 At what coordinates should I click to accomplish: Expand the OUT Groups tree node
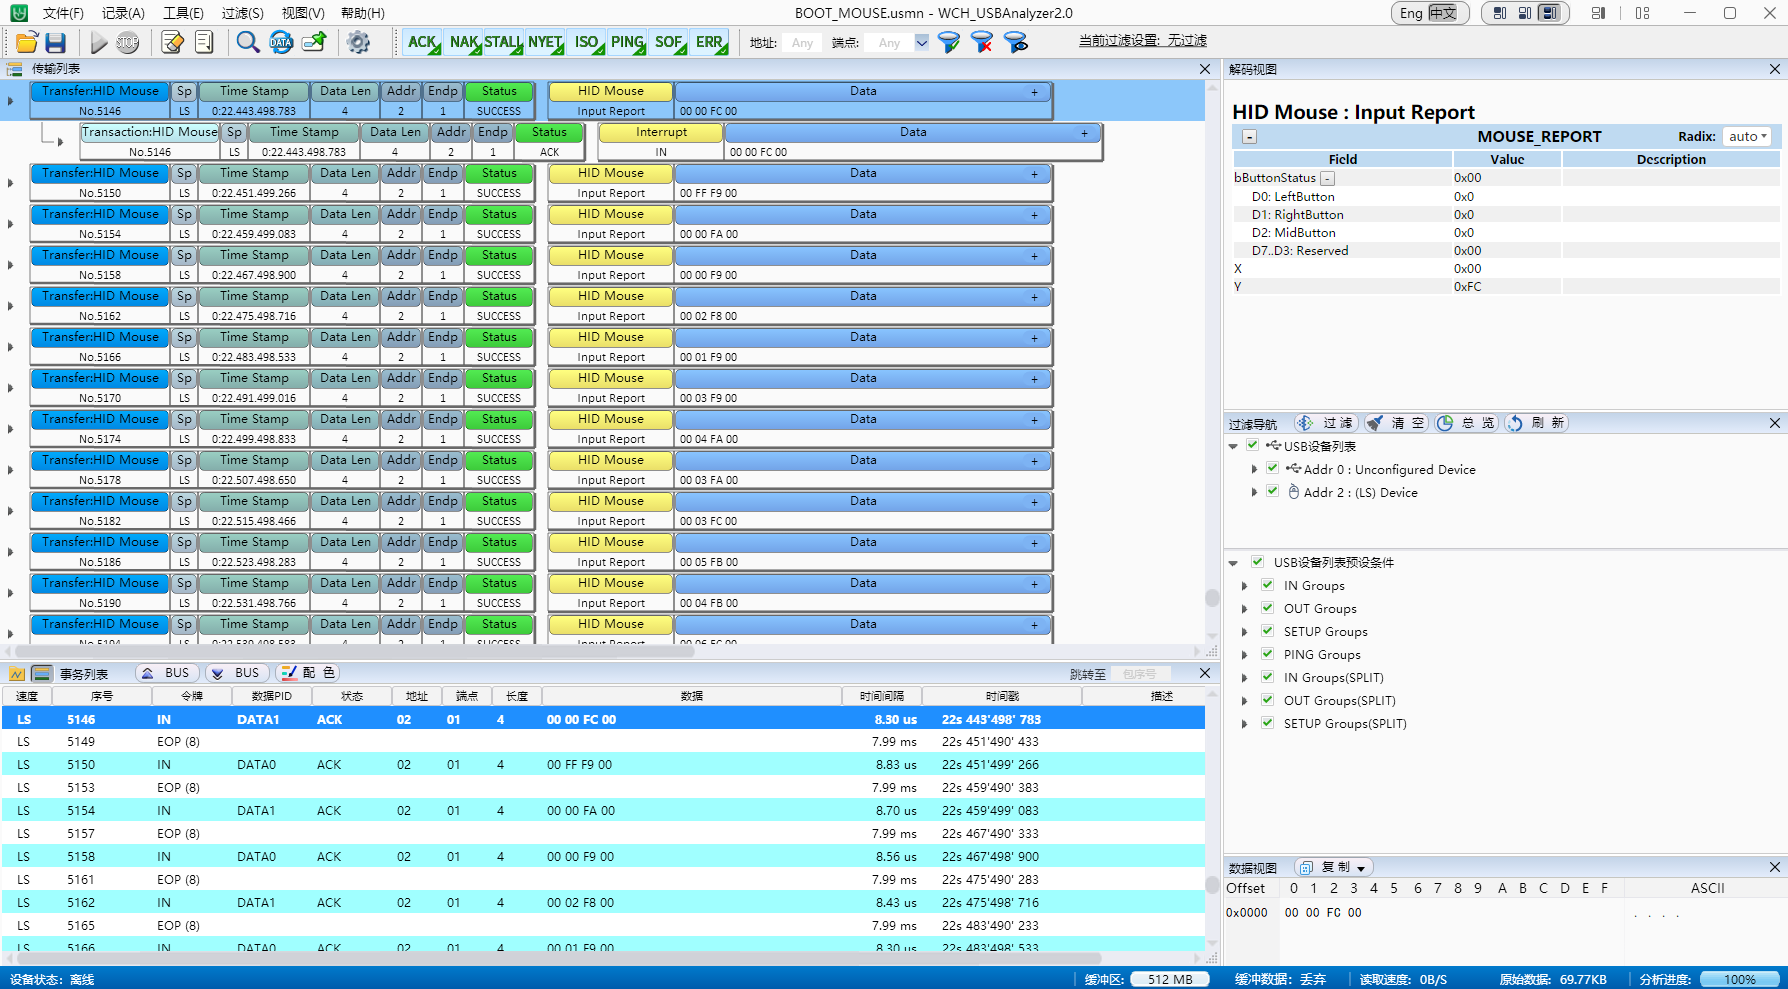pyautogui.click(x=1245, y=609)
